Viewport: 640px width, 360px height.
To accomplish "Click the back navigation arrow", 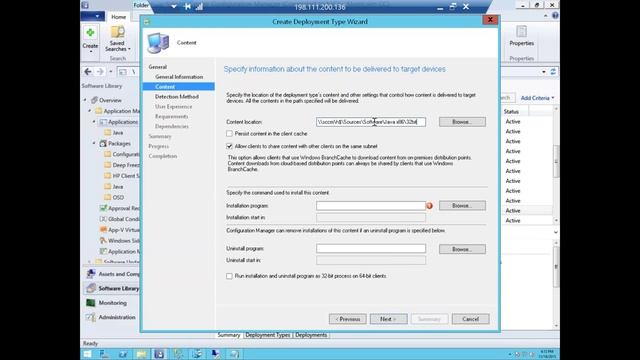I will click(88, 71).
